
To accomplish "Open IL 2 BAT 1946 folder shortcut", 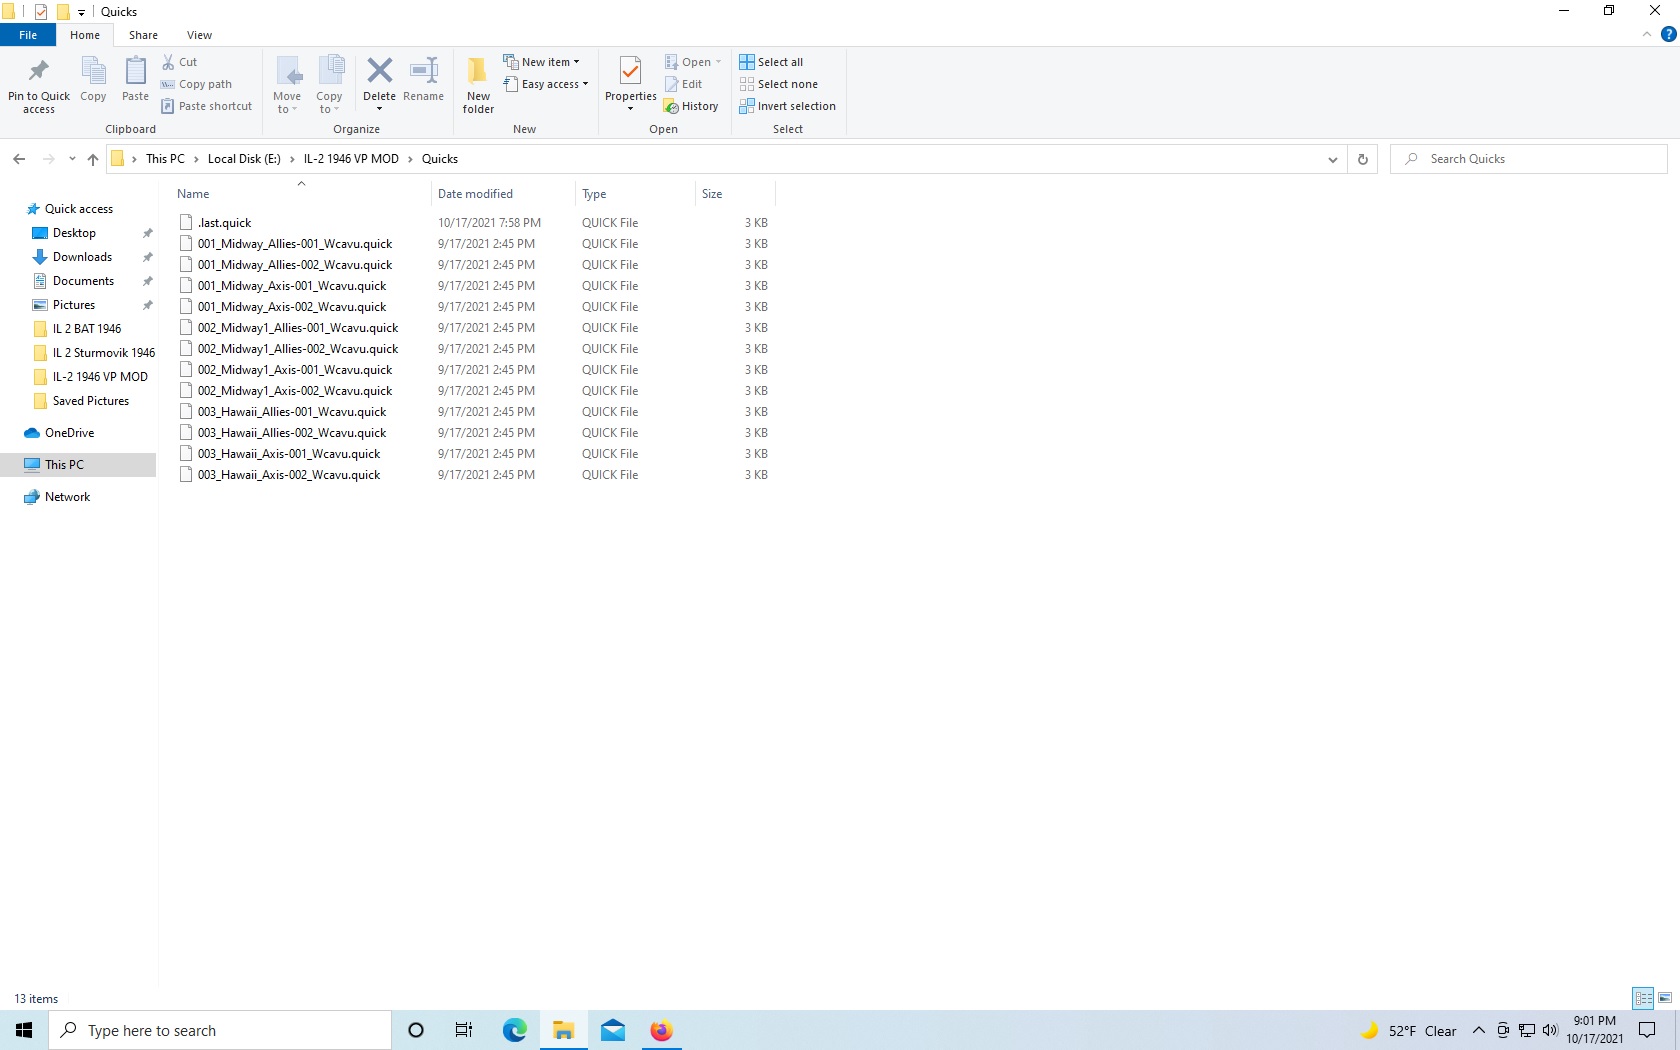I will point(87,329).
